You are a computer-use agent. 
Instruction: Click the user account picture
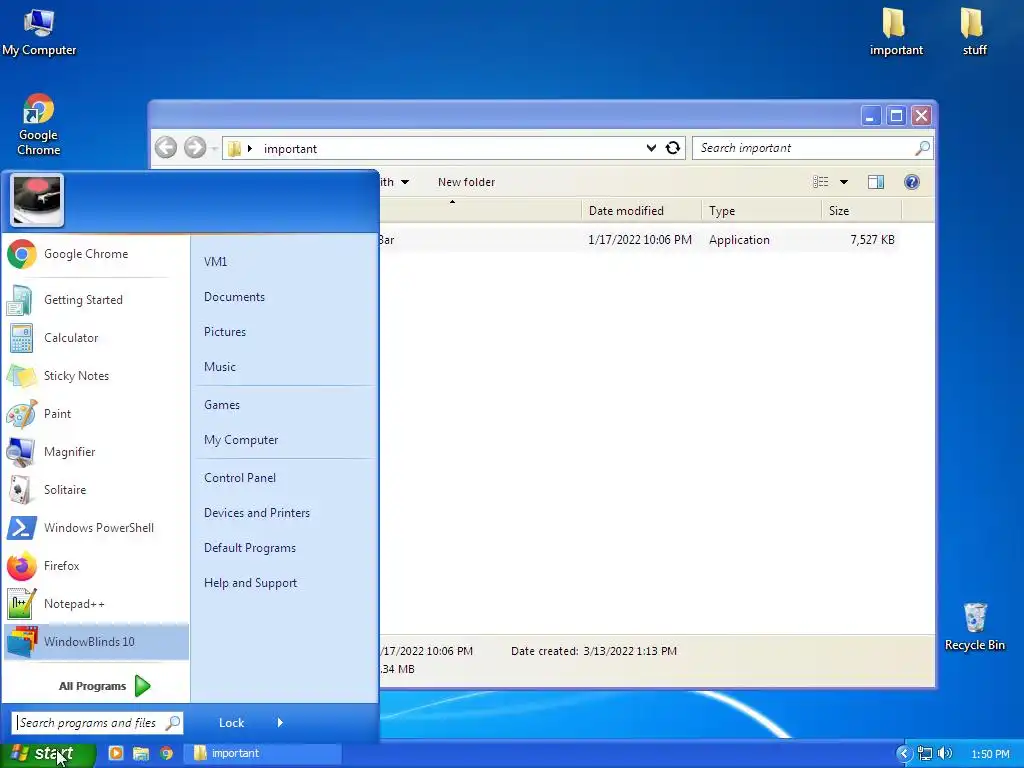pyautogui.click(x=37, y=200)
